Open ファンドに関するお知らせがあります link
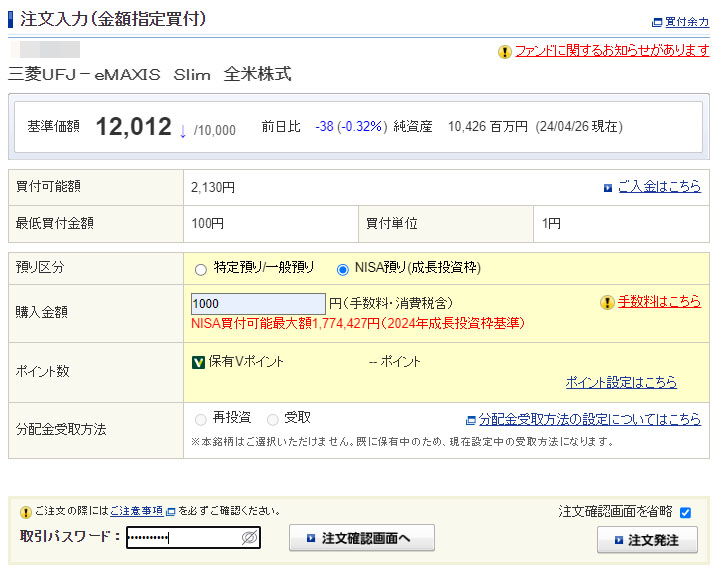Viewport: 718px width, 574px height. coord(612,52)
